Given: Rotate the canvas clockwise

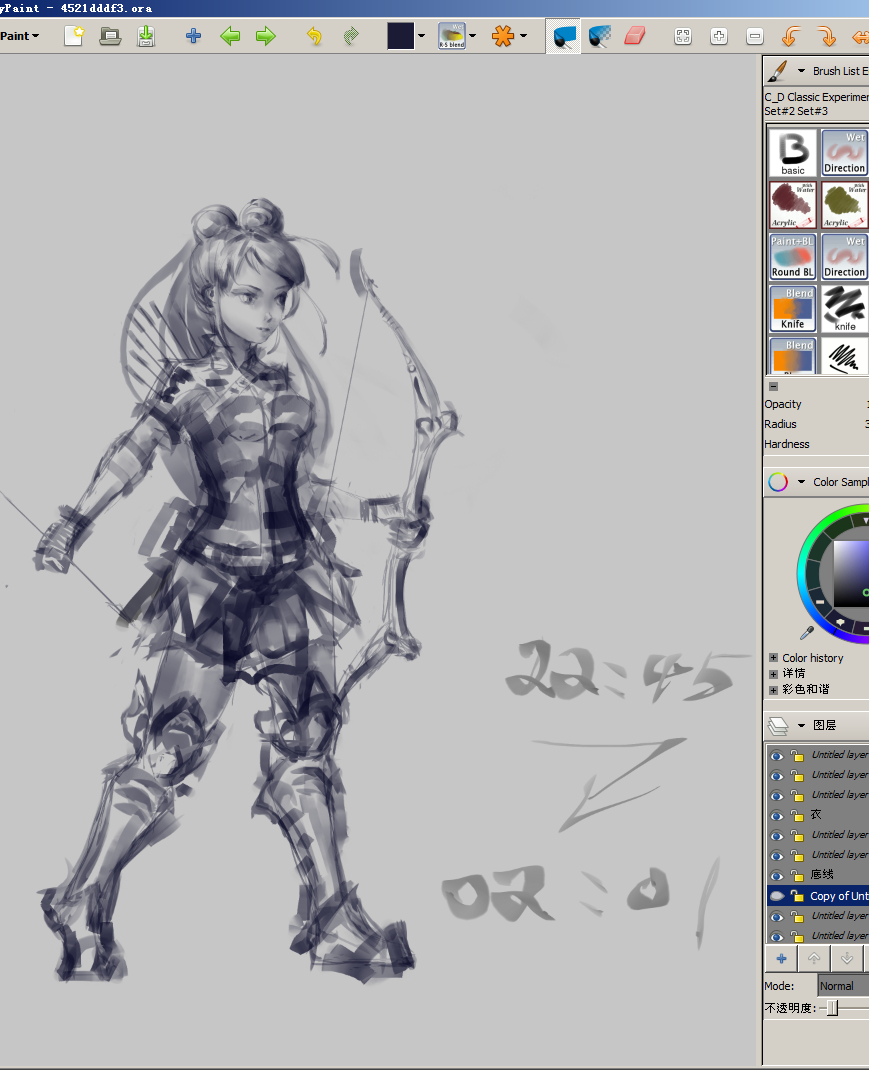Looking at the screenshot, I should (x=826, y=36).
